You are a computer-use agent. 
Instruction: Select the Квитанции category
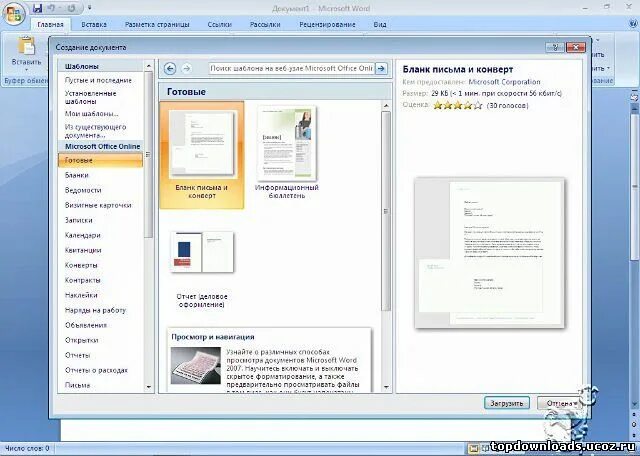click(x=83, y=250)
